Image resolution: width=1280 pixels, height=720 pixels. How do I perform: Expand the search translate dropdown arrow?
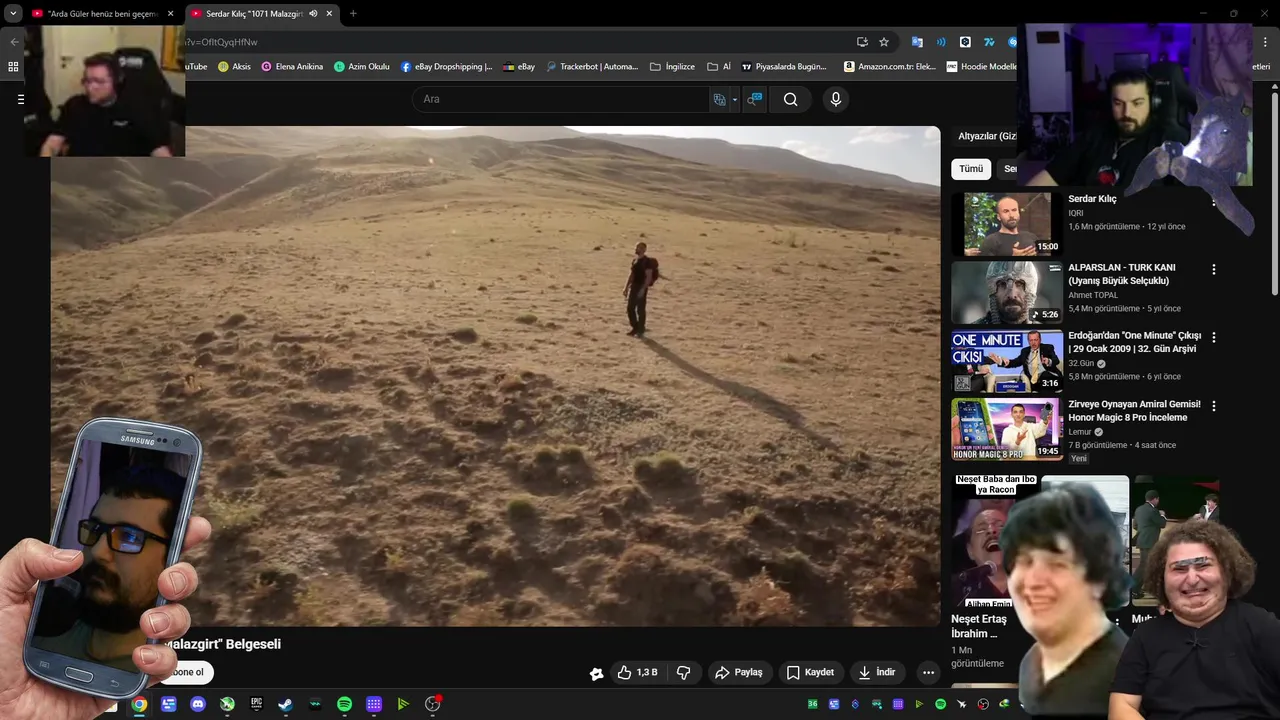click(x=735, y=99)
